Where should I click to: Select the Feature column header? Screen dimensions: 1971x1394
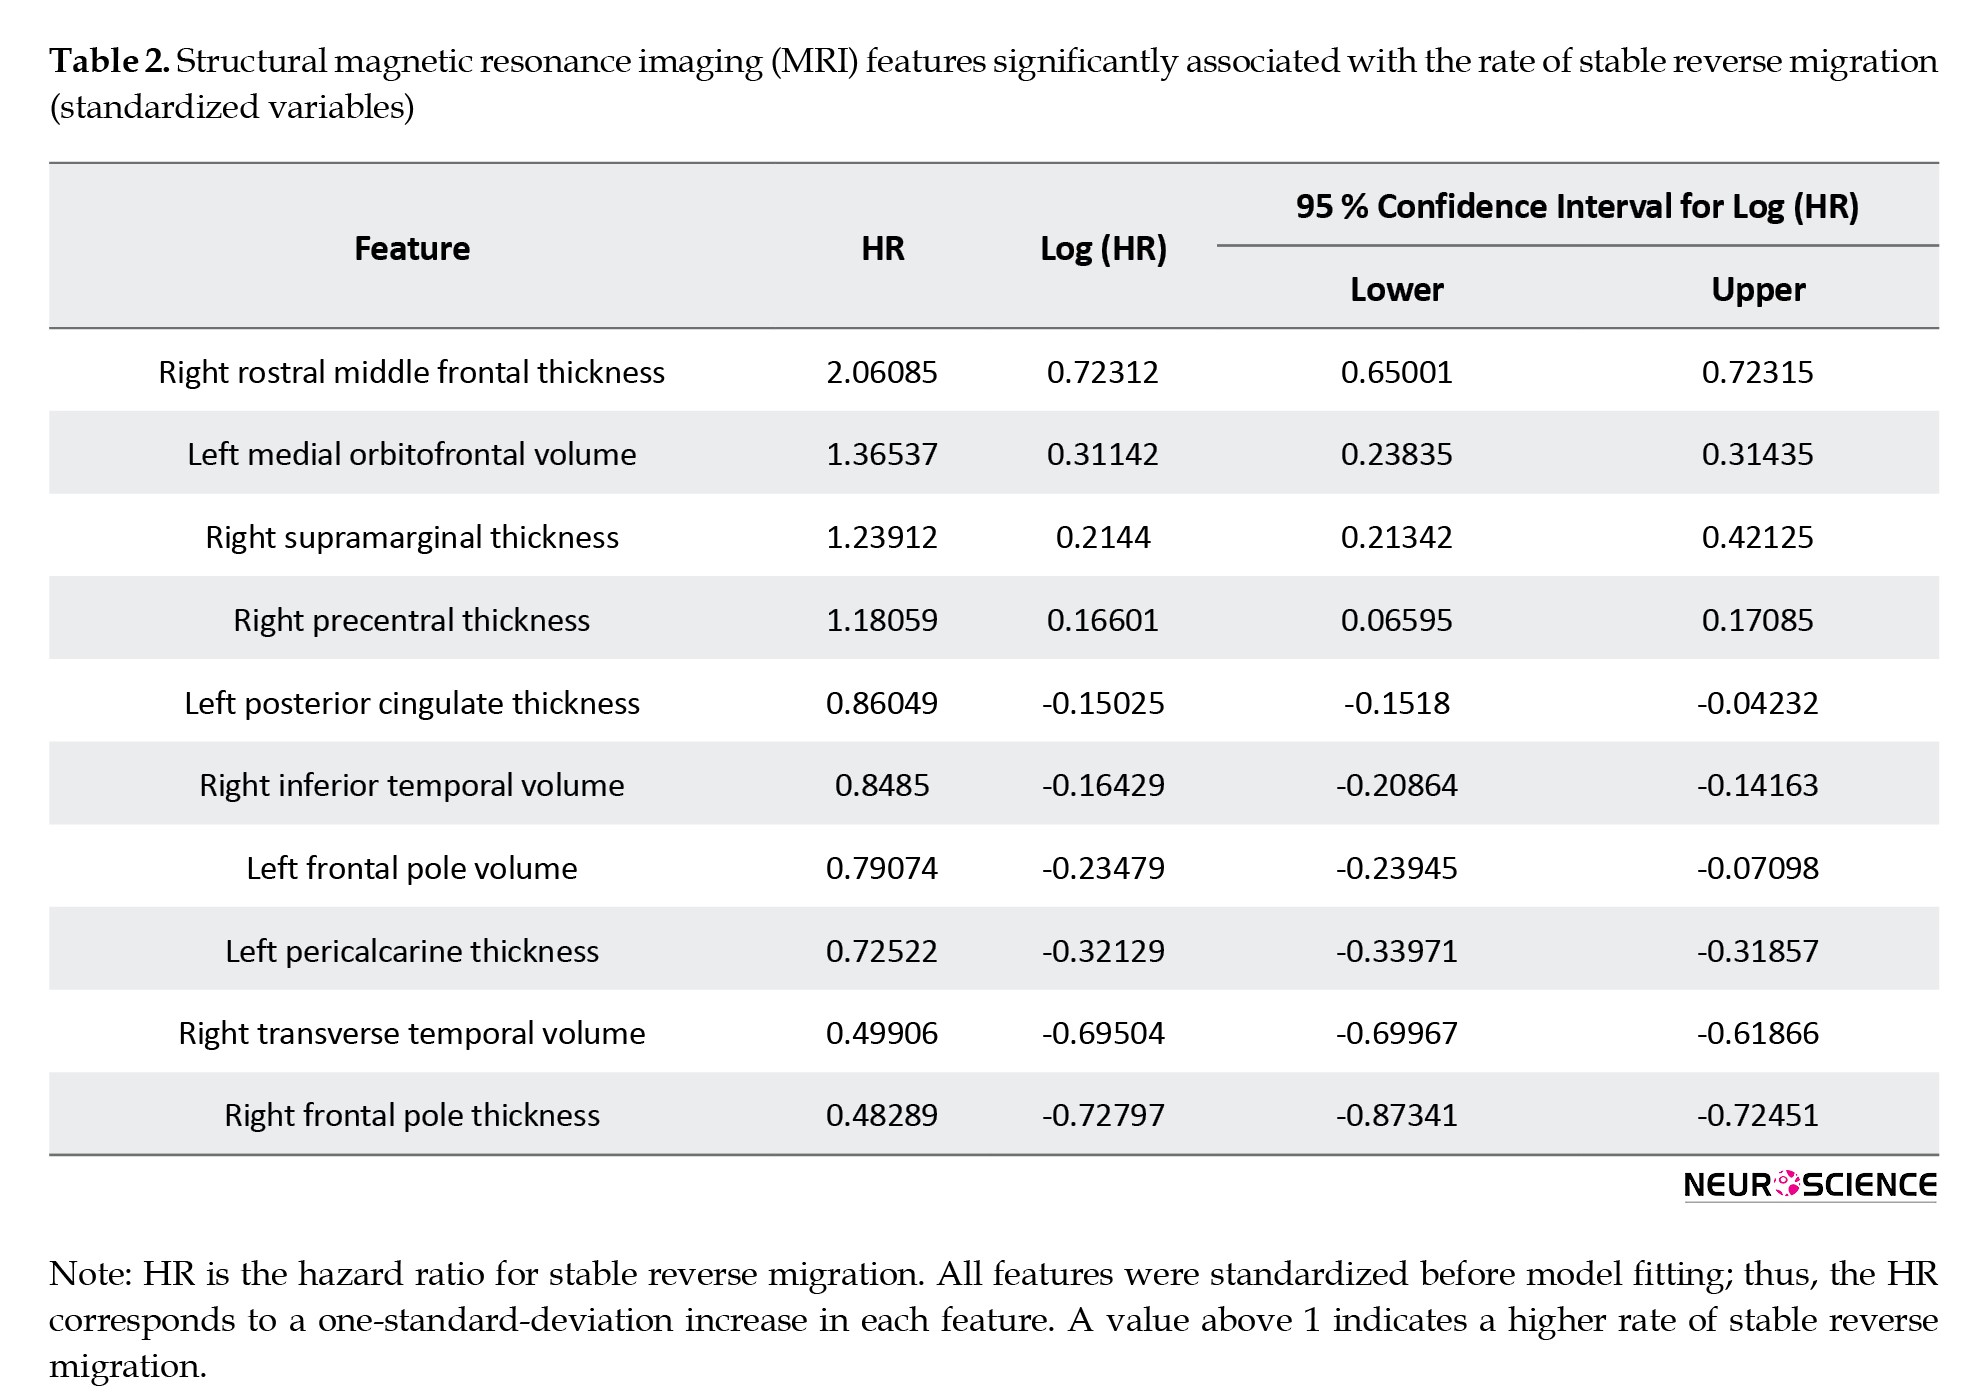pos(412,248)
